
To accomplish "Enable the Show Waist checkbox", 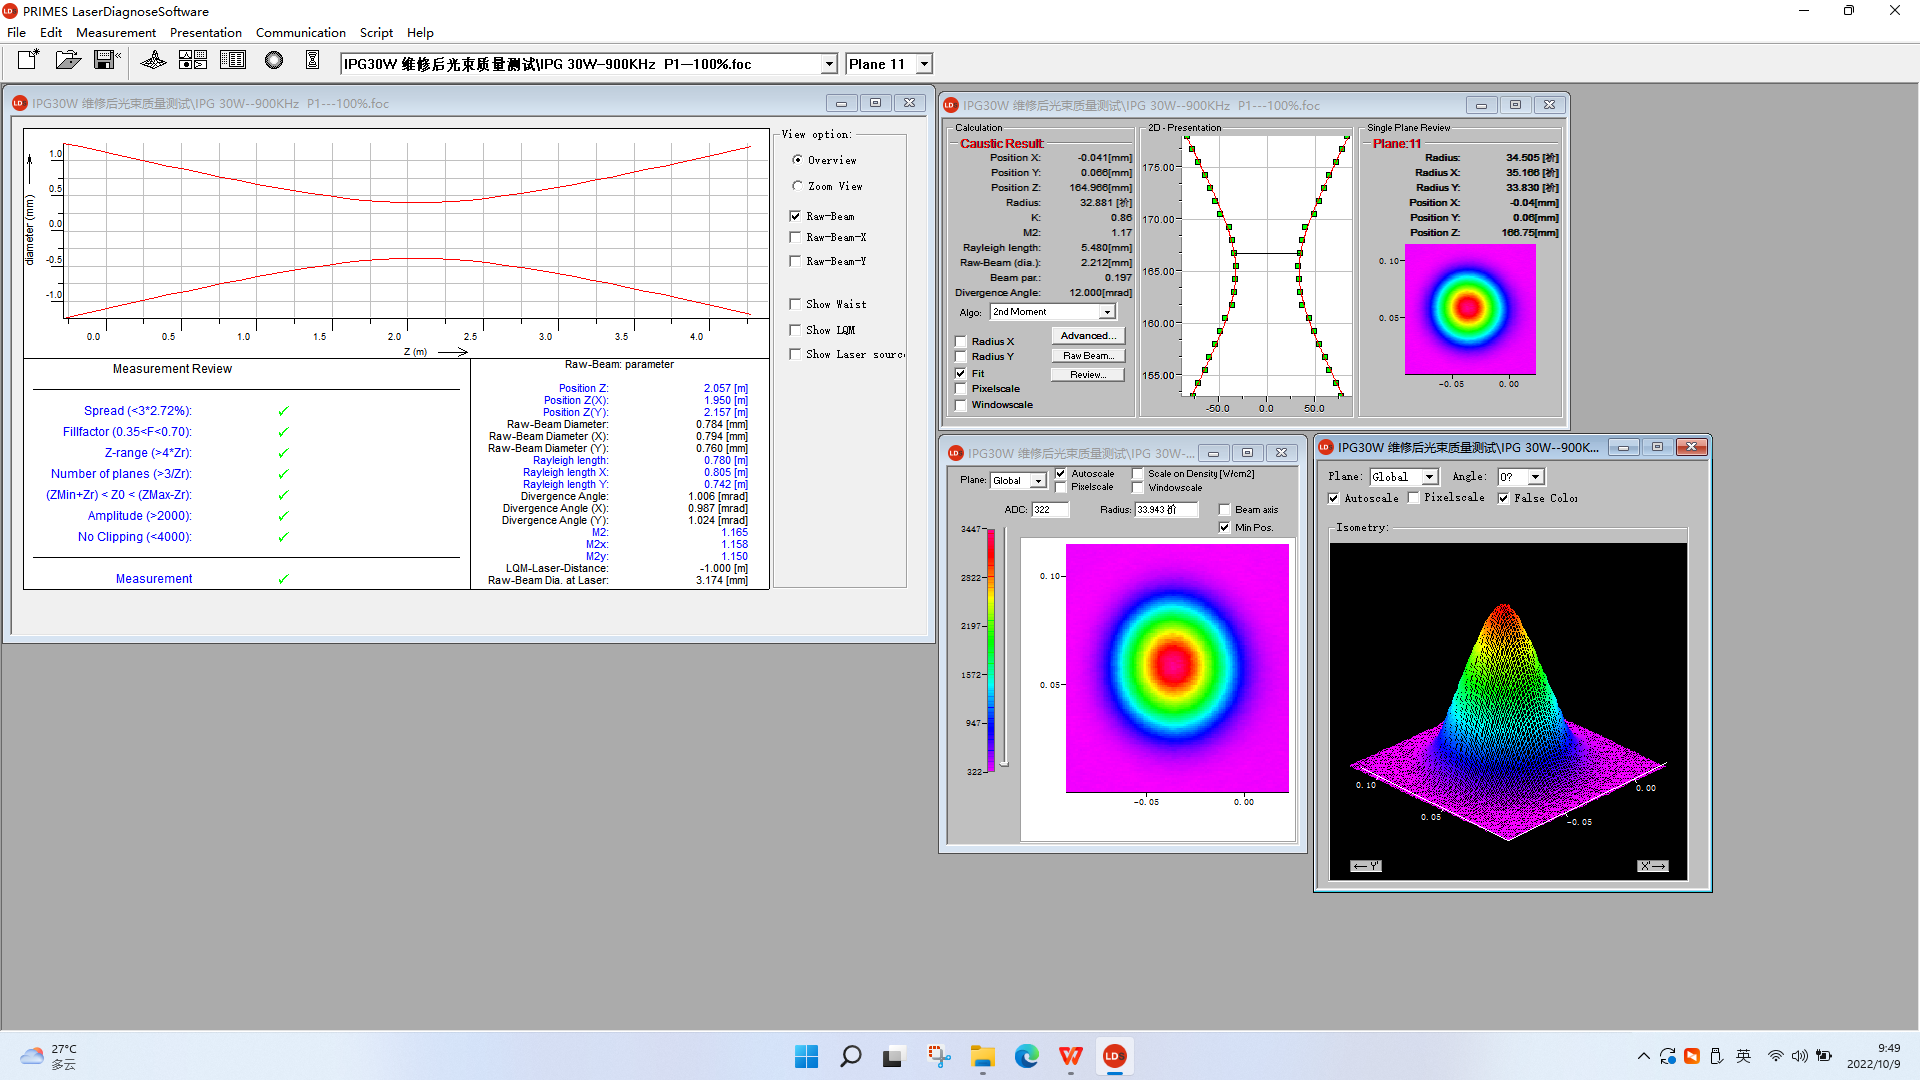I will pos(795,304).
